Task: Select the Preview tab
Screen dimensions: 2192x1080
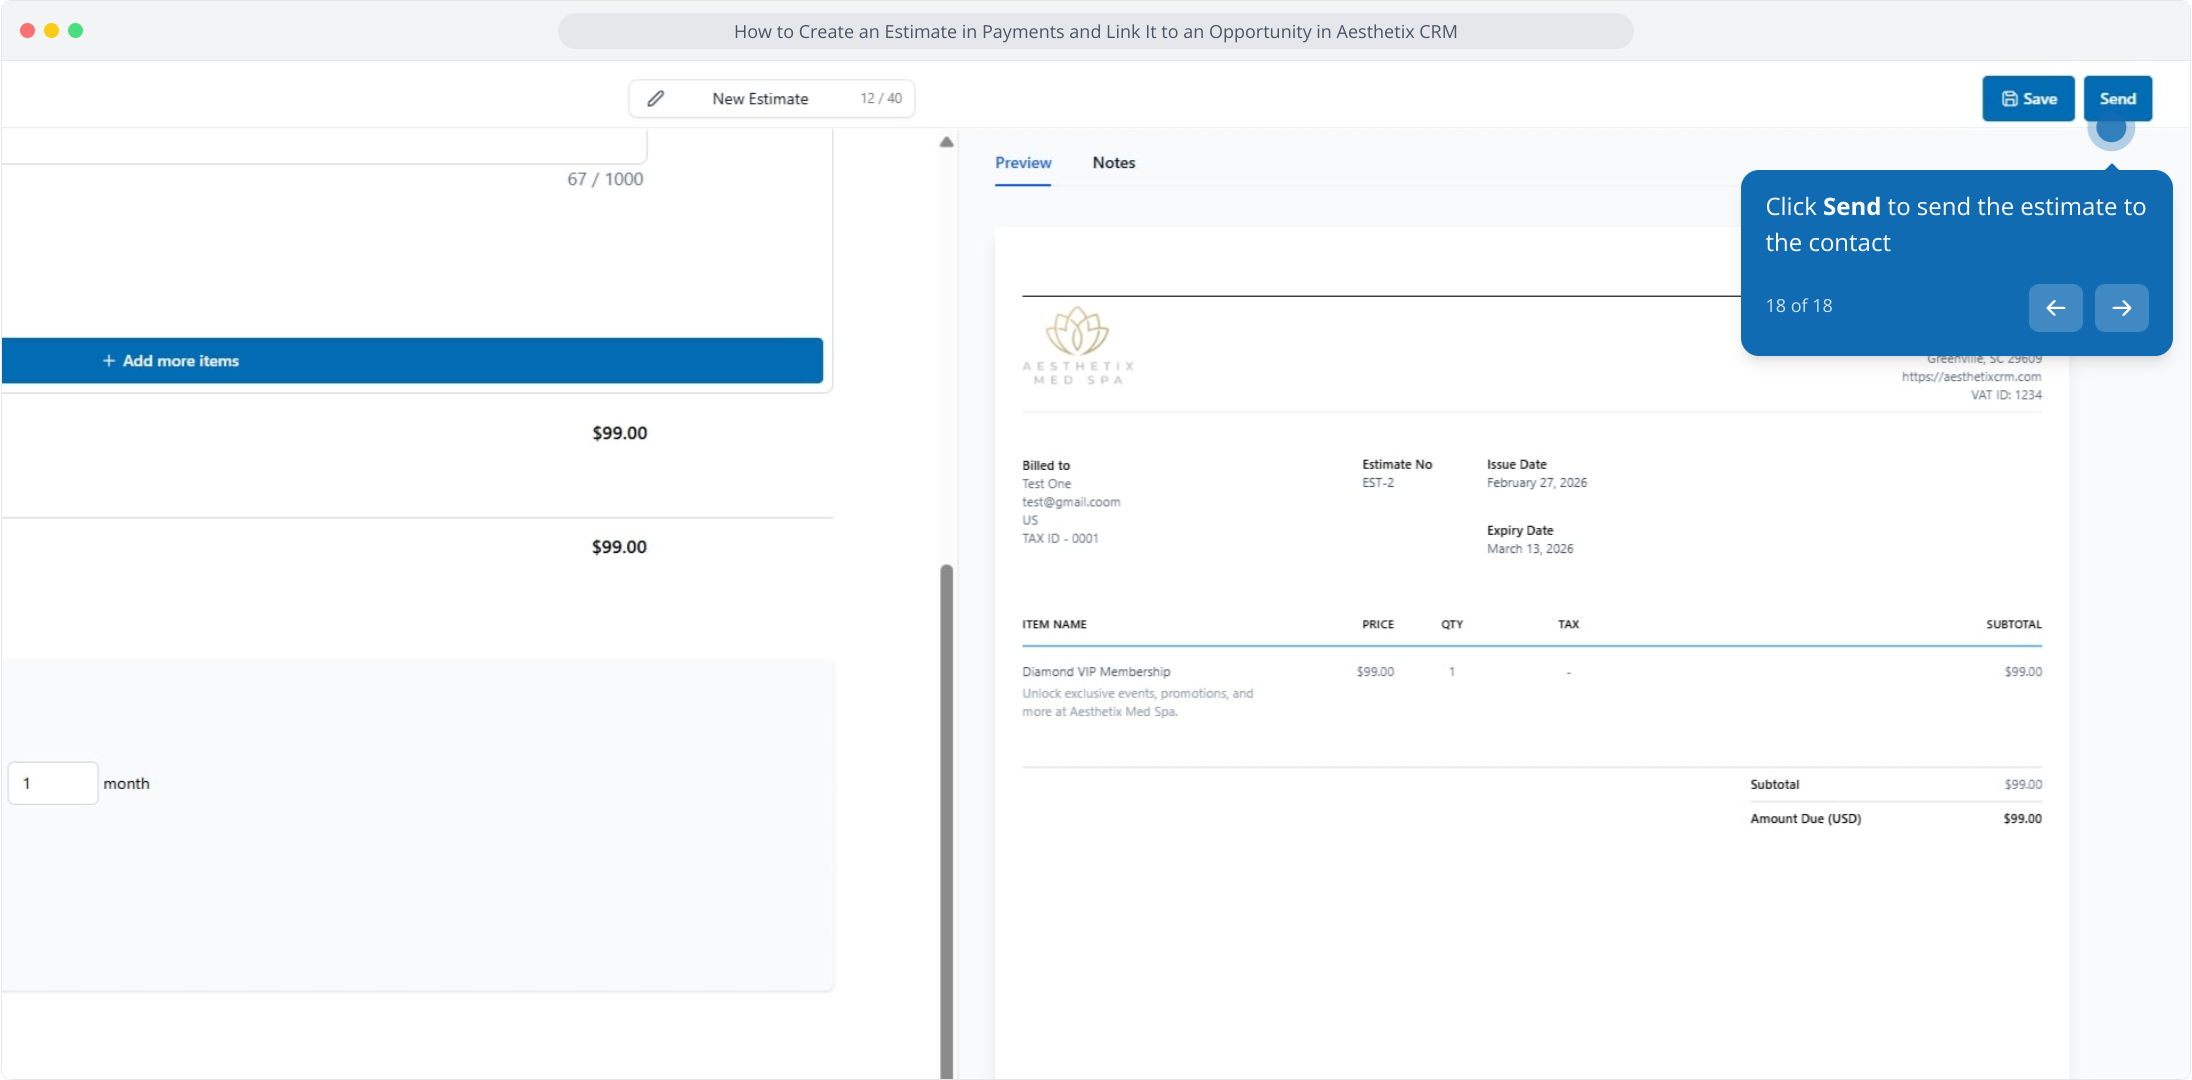Action: tap(1022, 163)
